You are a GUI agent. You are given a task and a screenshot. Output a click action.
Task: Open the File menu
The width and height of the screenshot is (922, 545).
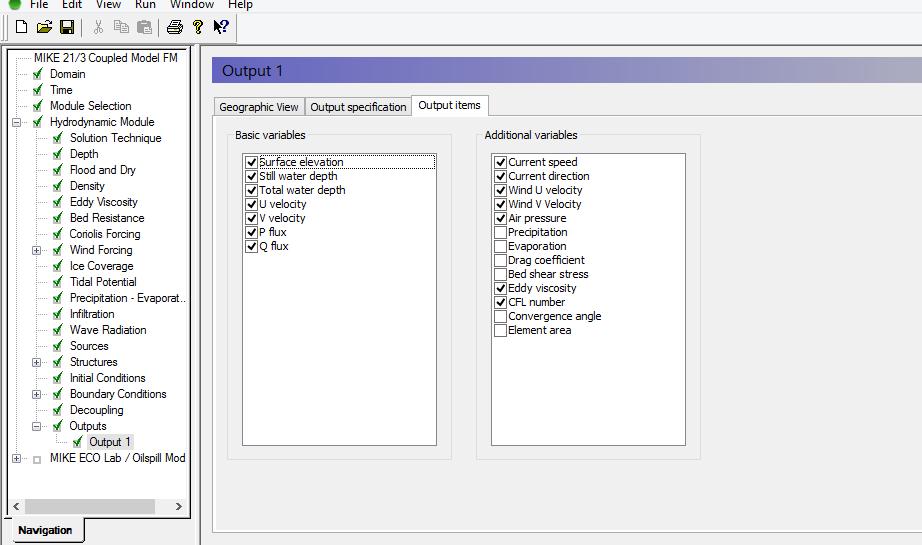coord(39,4)
